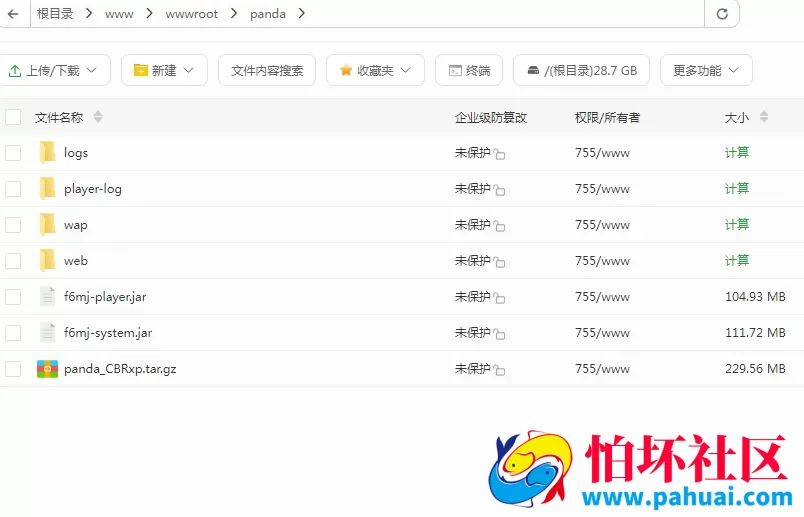This screenshot has width=804, height=517.
Task: Expand chevron after wwwroot breadcrumb
Action: 234,13
